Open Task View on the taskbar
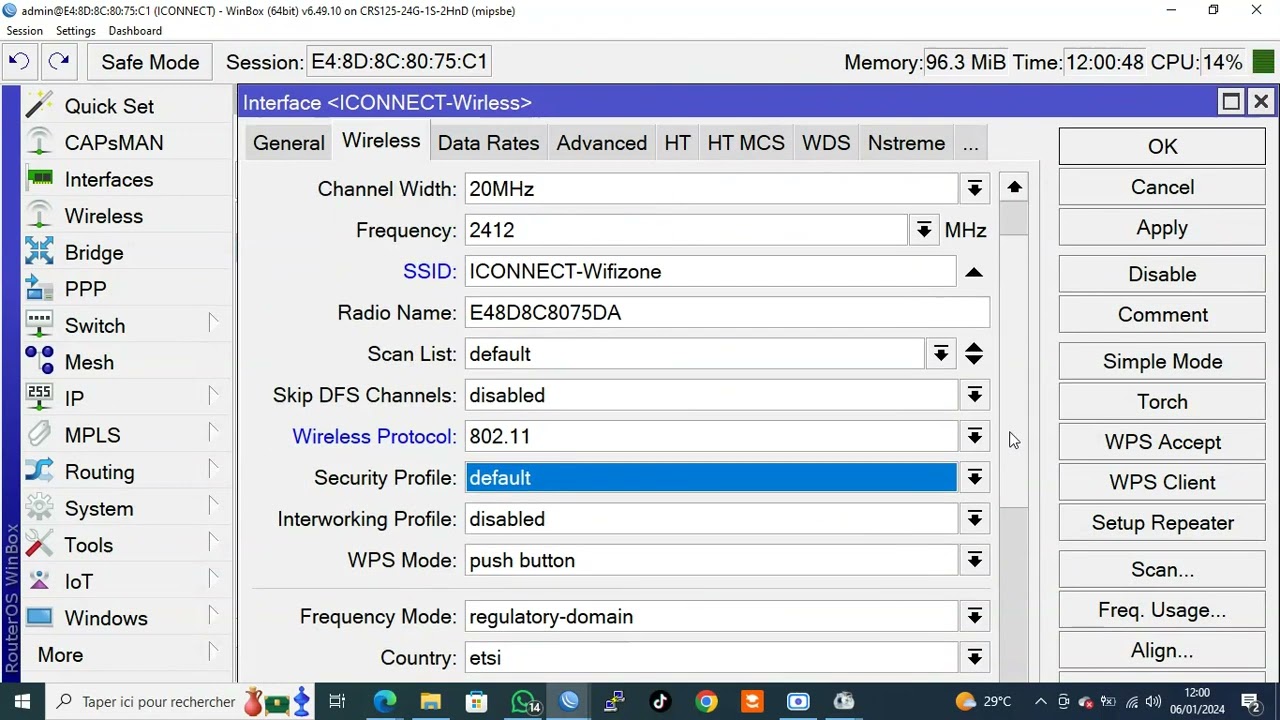1280x720 pixels. pyautogui.click(x=337, y=701)
